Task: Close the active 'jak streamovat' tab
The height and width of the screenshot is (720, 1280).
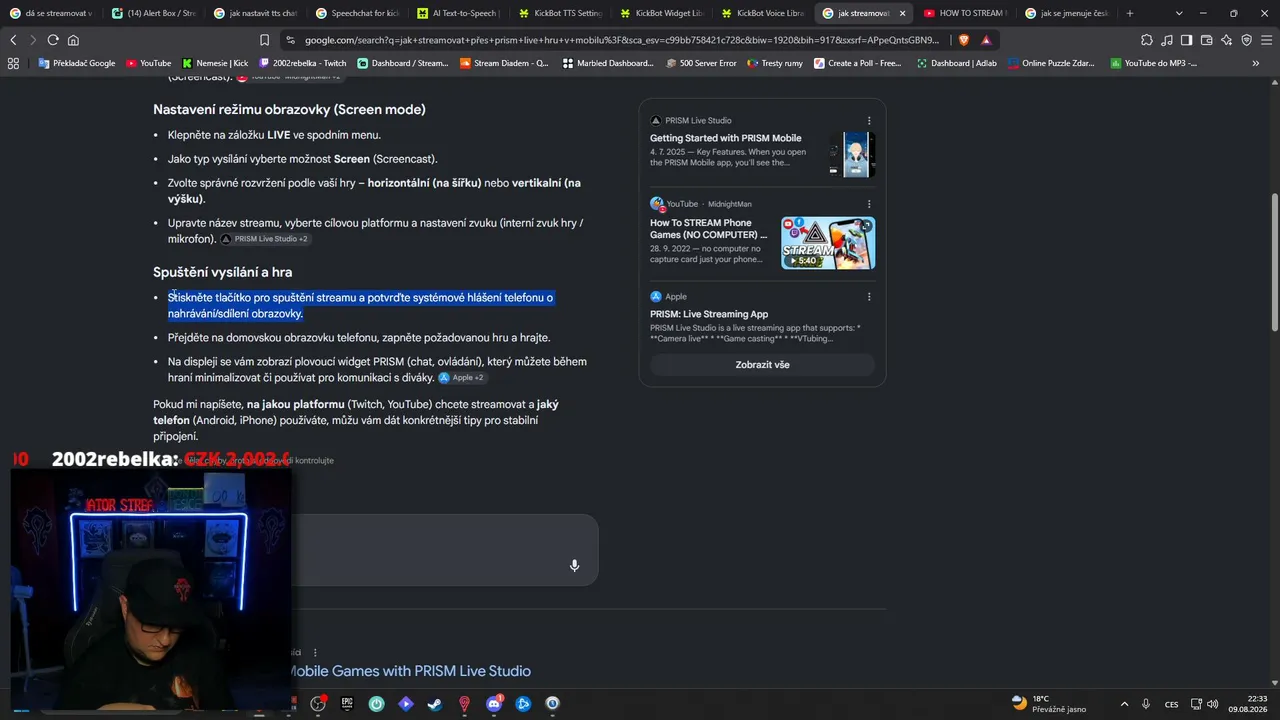Action: click(x=902, y=13)
